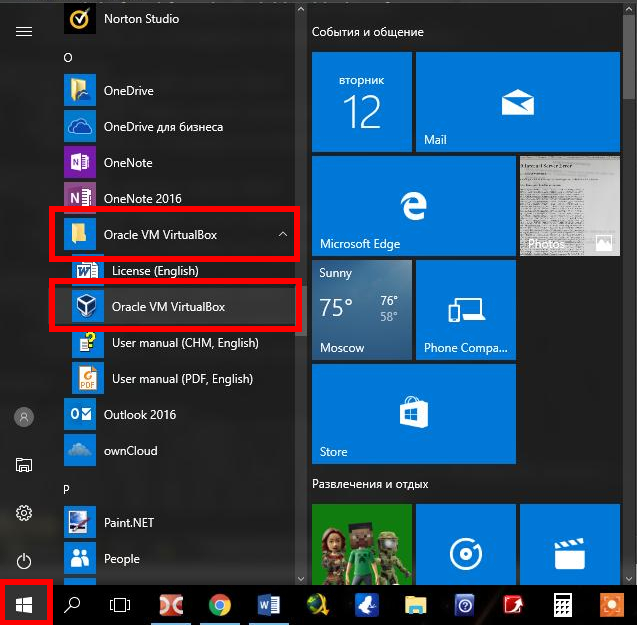Open the blue bird app on taskbar
The width and height of the screenshot is (637, 625).
[367, 605]
